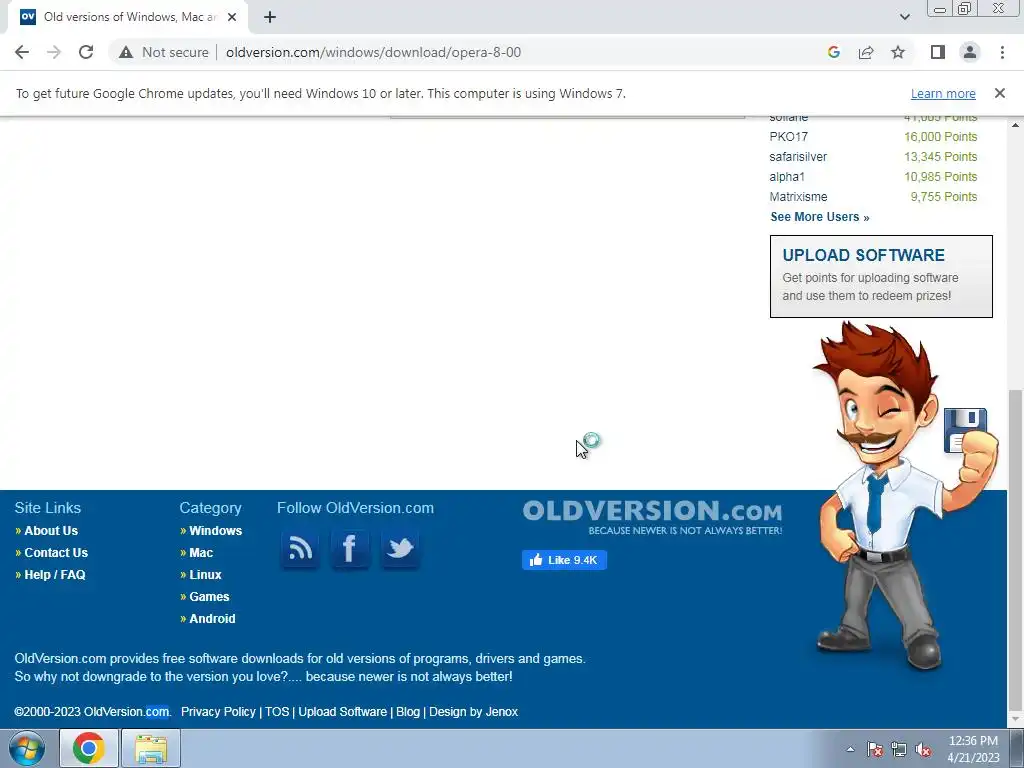This screenshot has width=1024, height=768.
Task: Open network status tray icon
Action: 899,749
